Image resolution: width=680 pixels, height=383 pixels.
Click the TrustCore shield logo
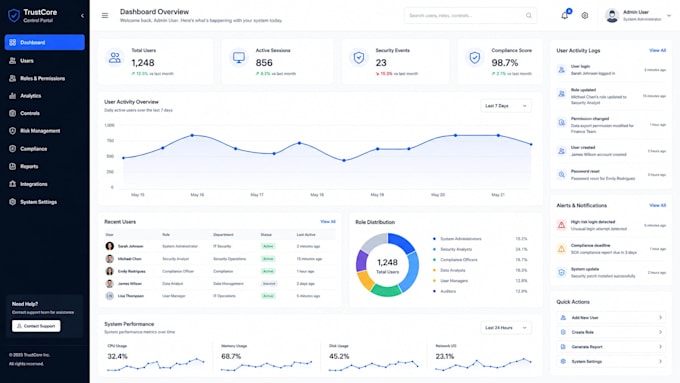coord(14,16)
